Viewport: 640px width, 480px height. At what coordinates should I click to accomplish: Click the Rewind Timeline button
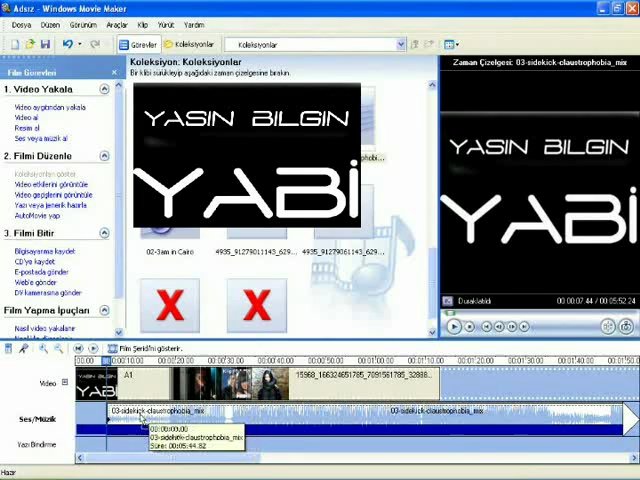point(78,349)
